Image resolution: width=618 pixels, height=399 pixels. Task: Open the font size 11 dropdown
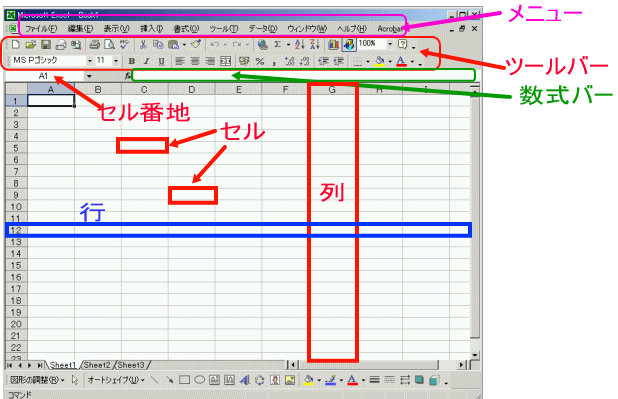pyautogui.click(x=116, y=61)
